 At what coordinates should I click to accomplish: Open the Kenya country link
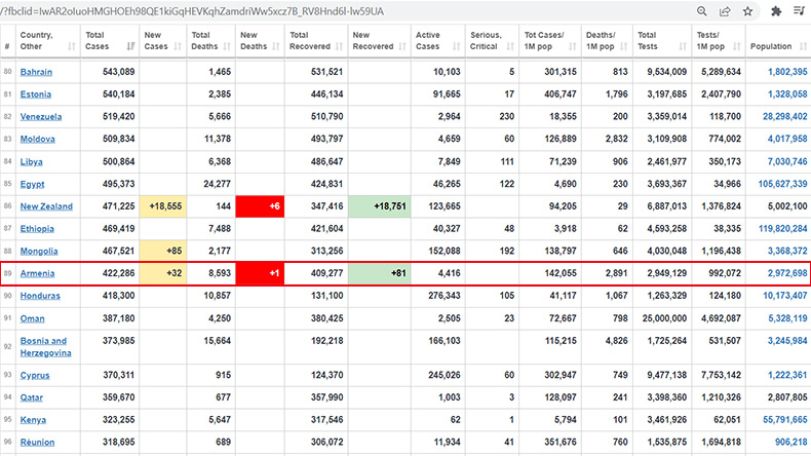click(x=33, y=420)
